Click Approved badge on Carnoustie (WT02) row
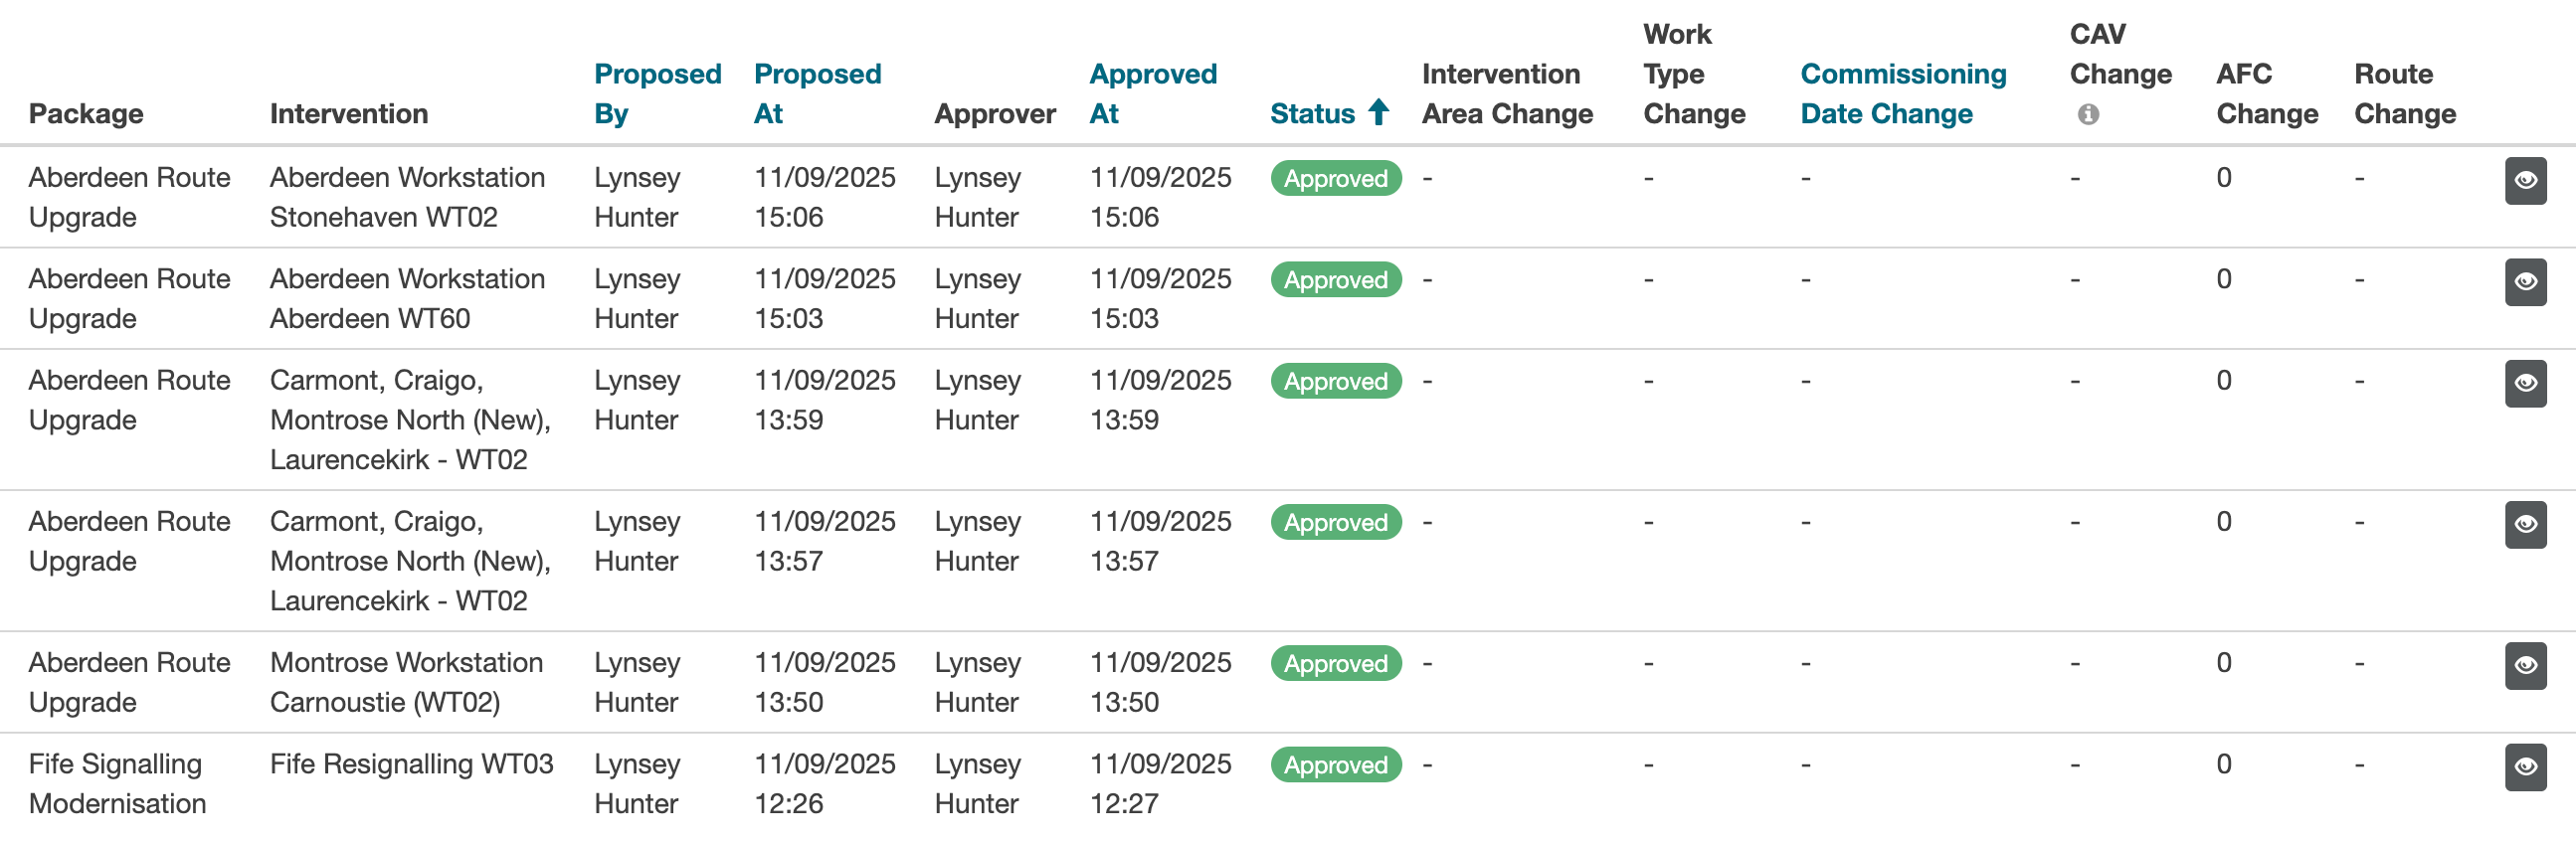Viewport: 2576px width, 843px height. click(x=1334, y=663)
